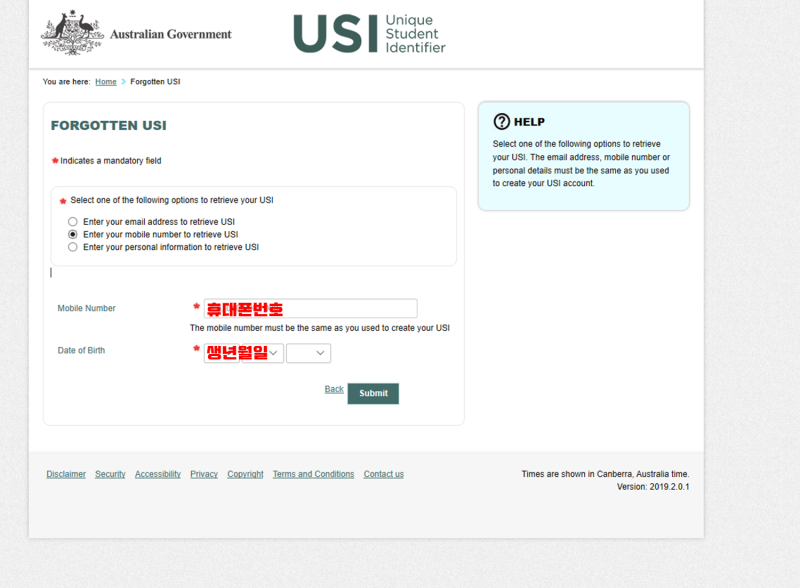Expand the middle Date of Birth dropdown
The image size is (800, 588).
coord(262,353)
